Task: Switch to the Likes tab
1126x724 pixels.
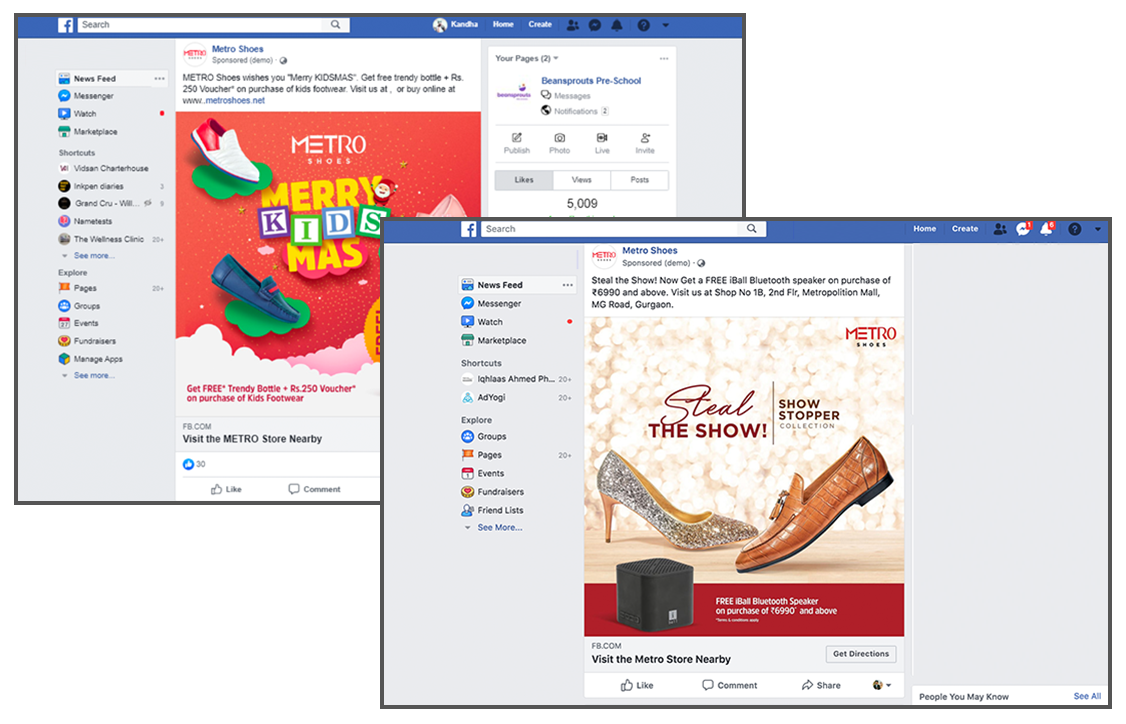Action: coord(524,180)
